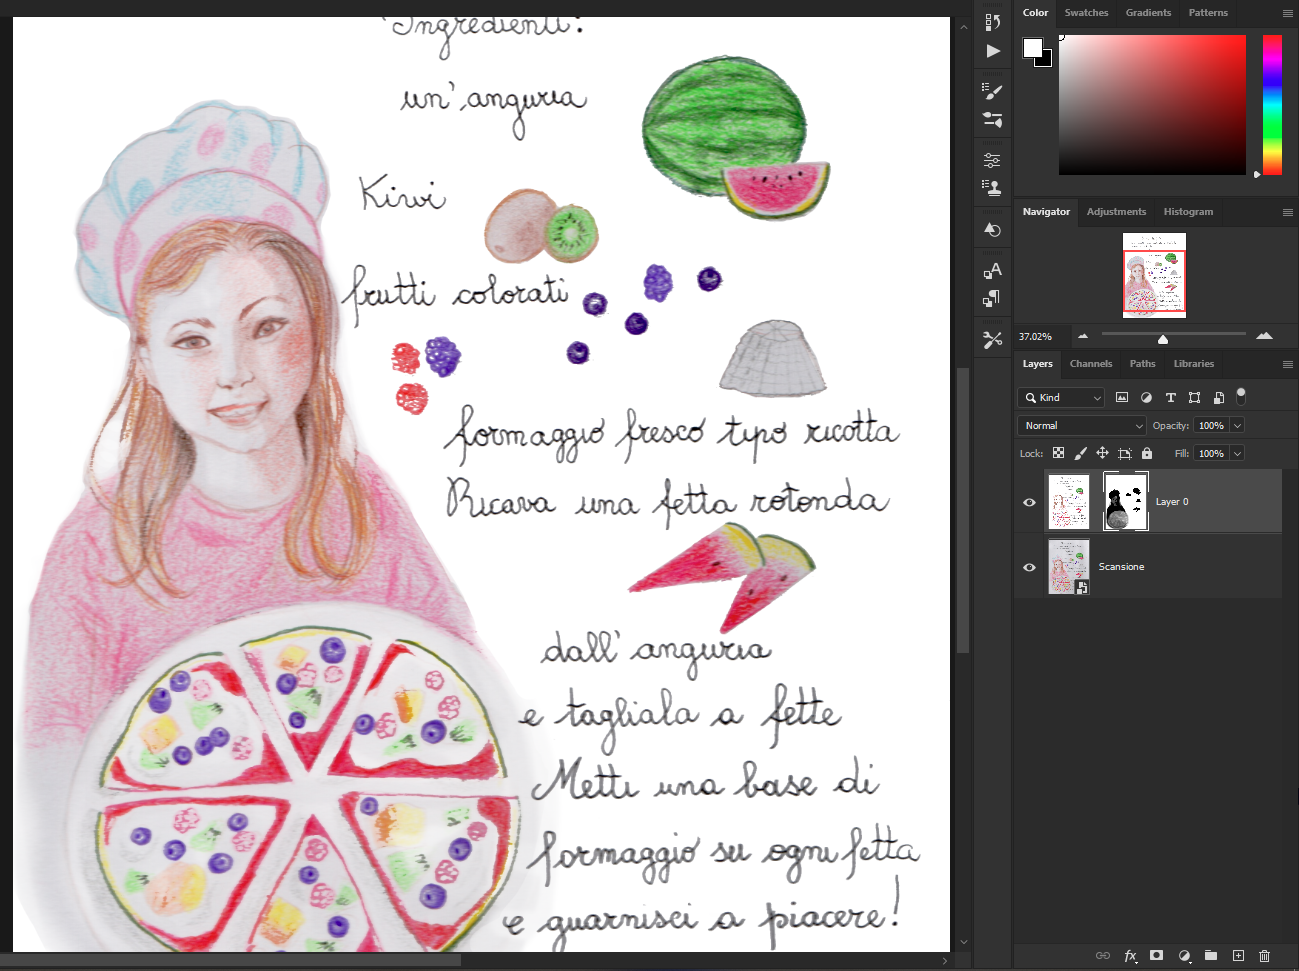The image size is (1299, 971).
Task: Filter layers by pixel type icon
Action: (1122, 397)
